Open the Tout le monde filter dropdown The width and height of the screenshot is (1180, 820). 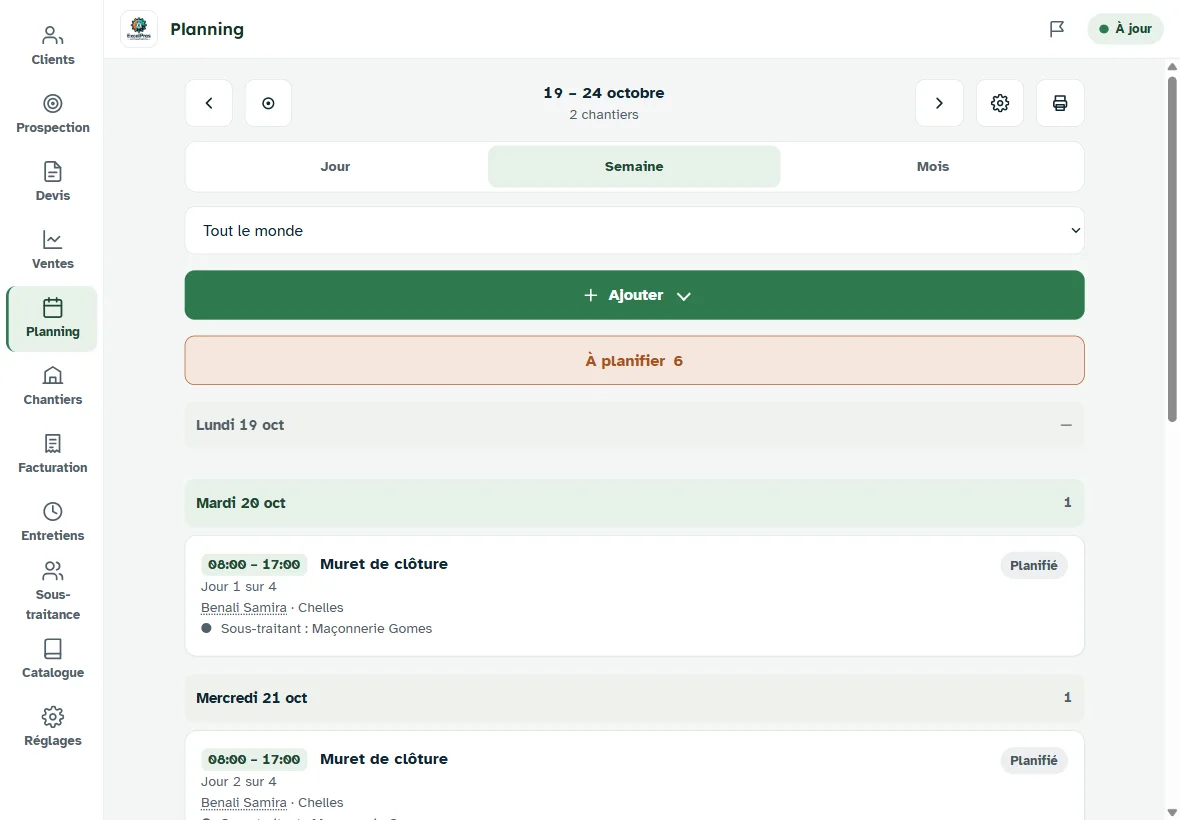634,231
